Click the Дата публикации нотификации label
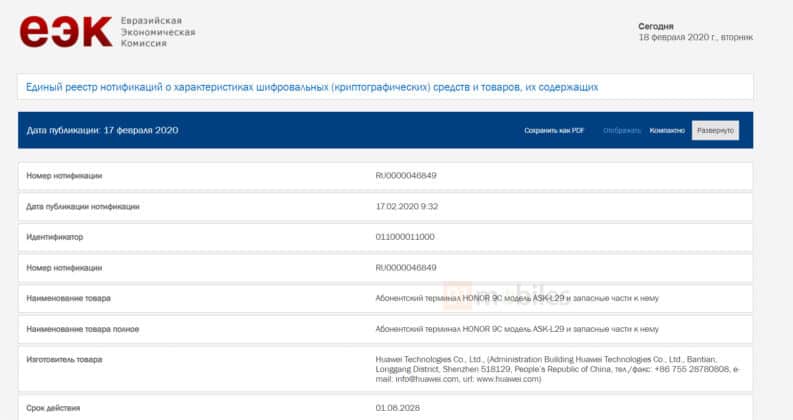The image size is (793, 420). (83, 207)
